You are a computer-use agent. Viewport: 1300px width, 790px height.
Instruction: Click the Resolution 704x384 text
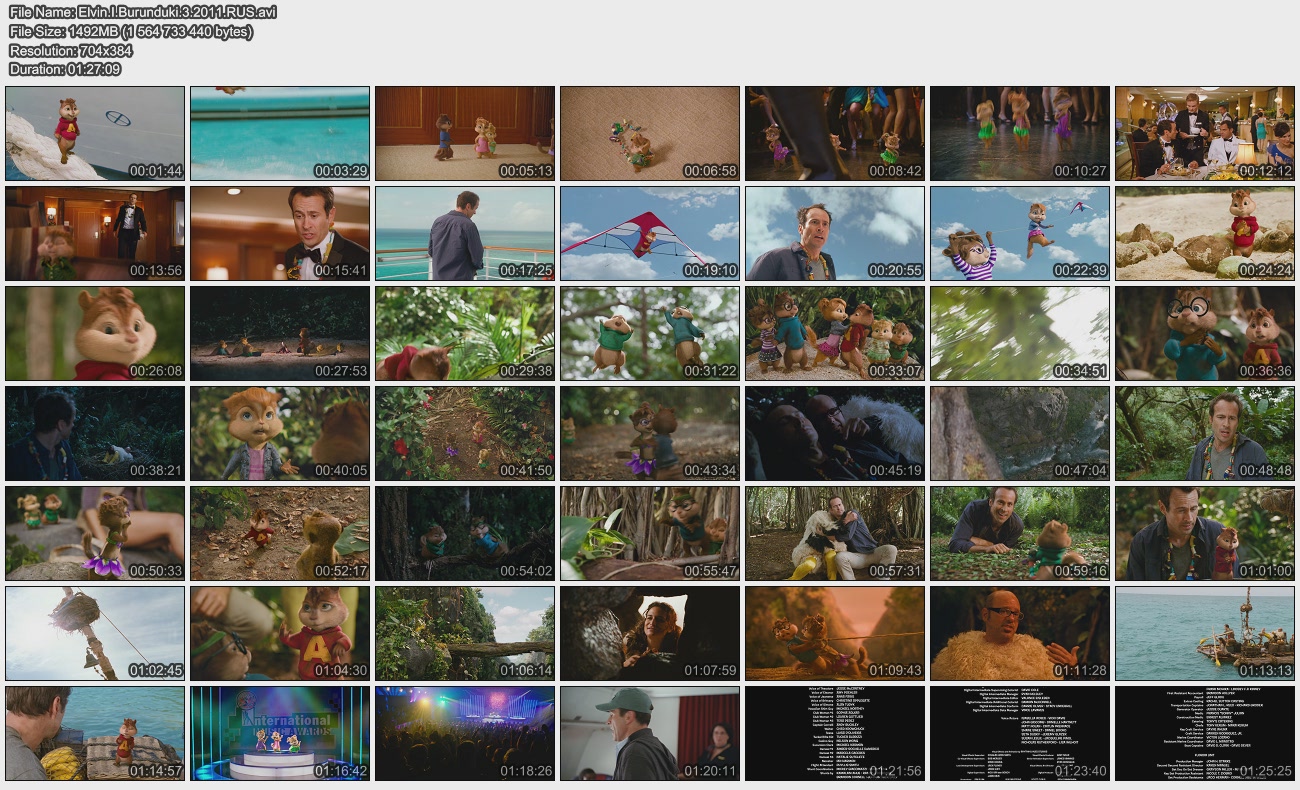(71, 50)
